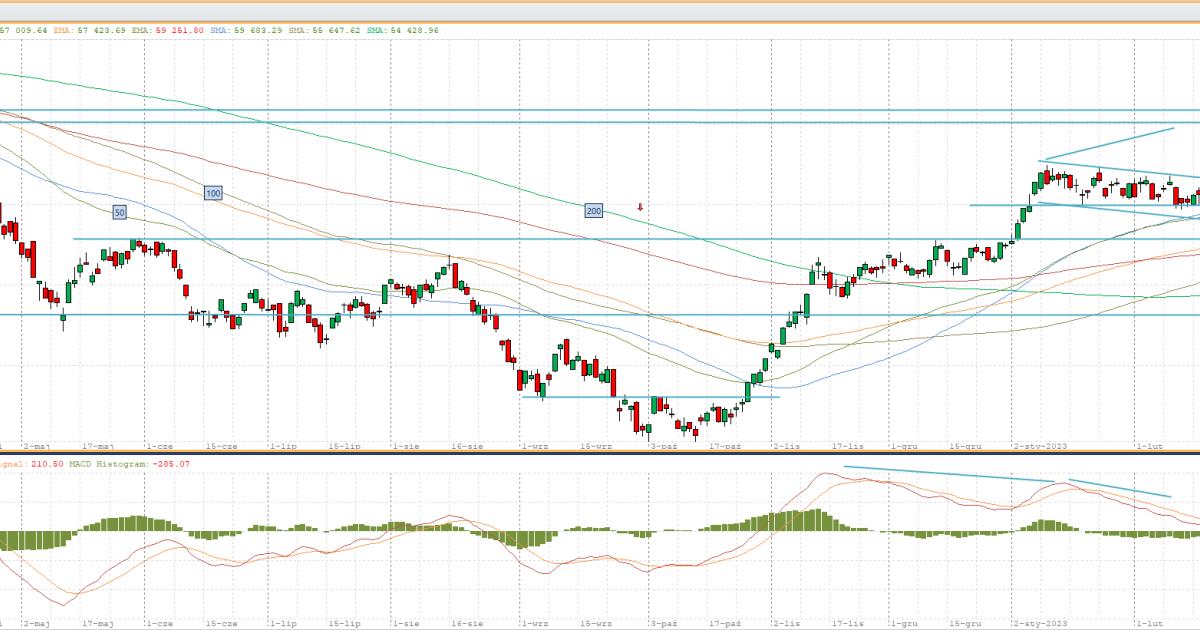Click the 1-lut date on bottom MACD axis
The height and width of the screenshot is (630, 1200).
(x=1148, y=622)
